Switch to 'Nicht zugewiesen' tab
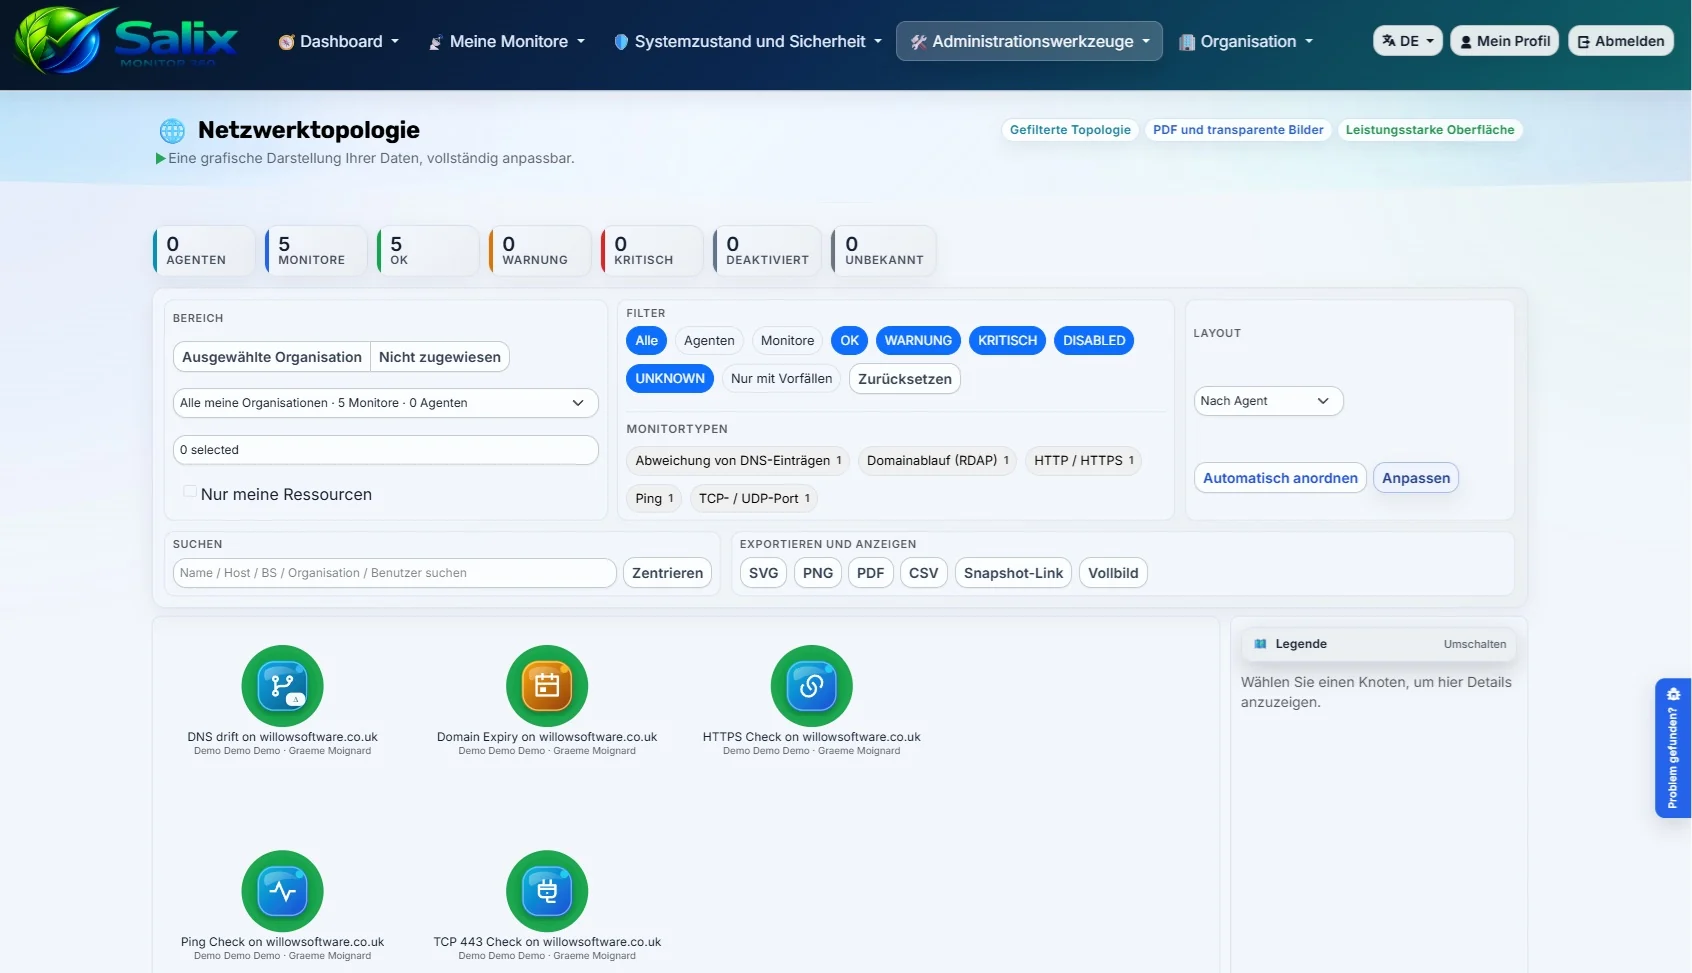The height and width of the screenshot is (973, 1692). pos(440,357)
